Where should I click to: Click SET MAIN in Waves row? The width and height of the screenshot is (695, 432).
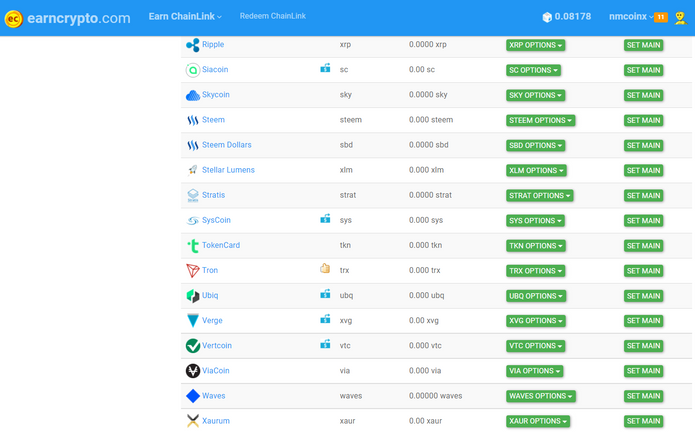[643, 396]
